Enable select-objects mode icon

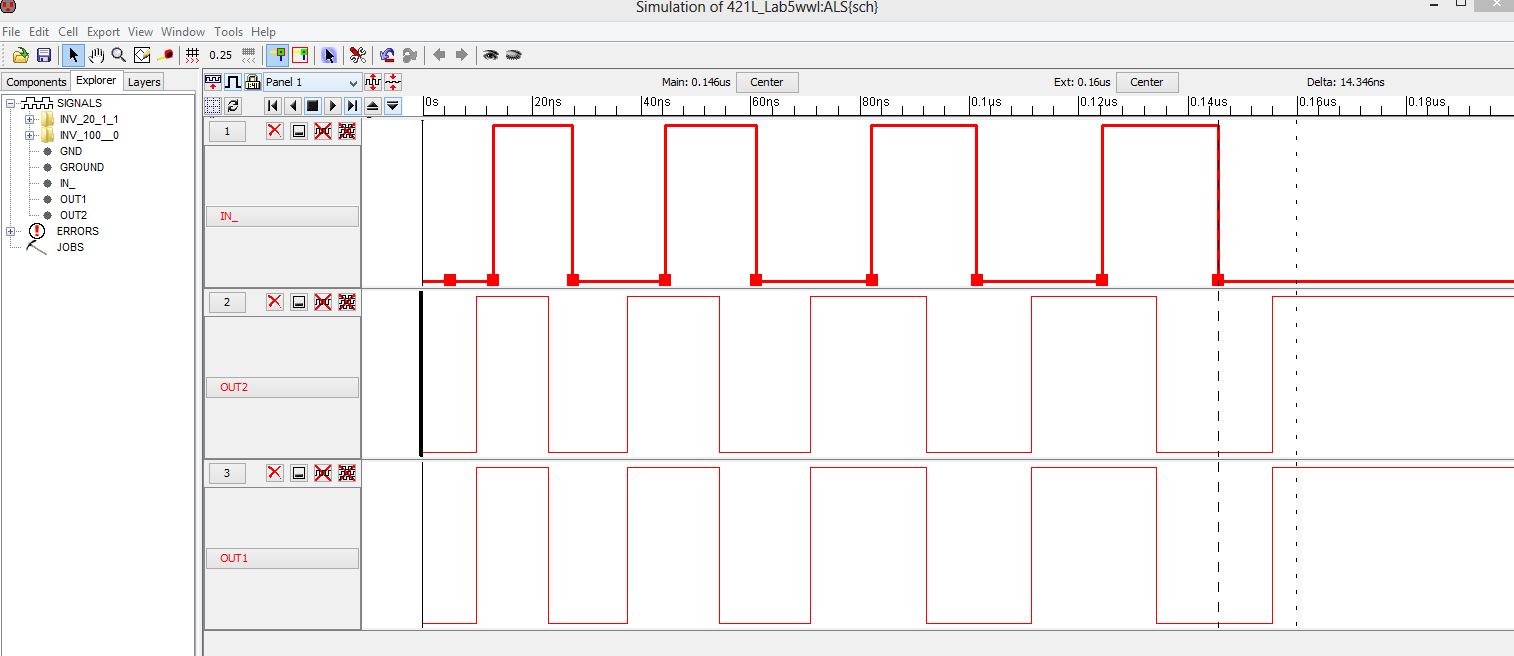pyautogui.click(x=277, y=55)
